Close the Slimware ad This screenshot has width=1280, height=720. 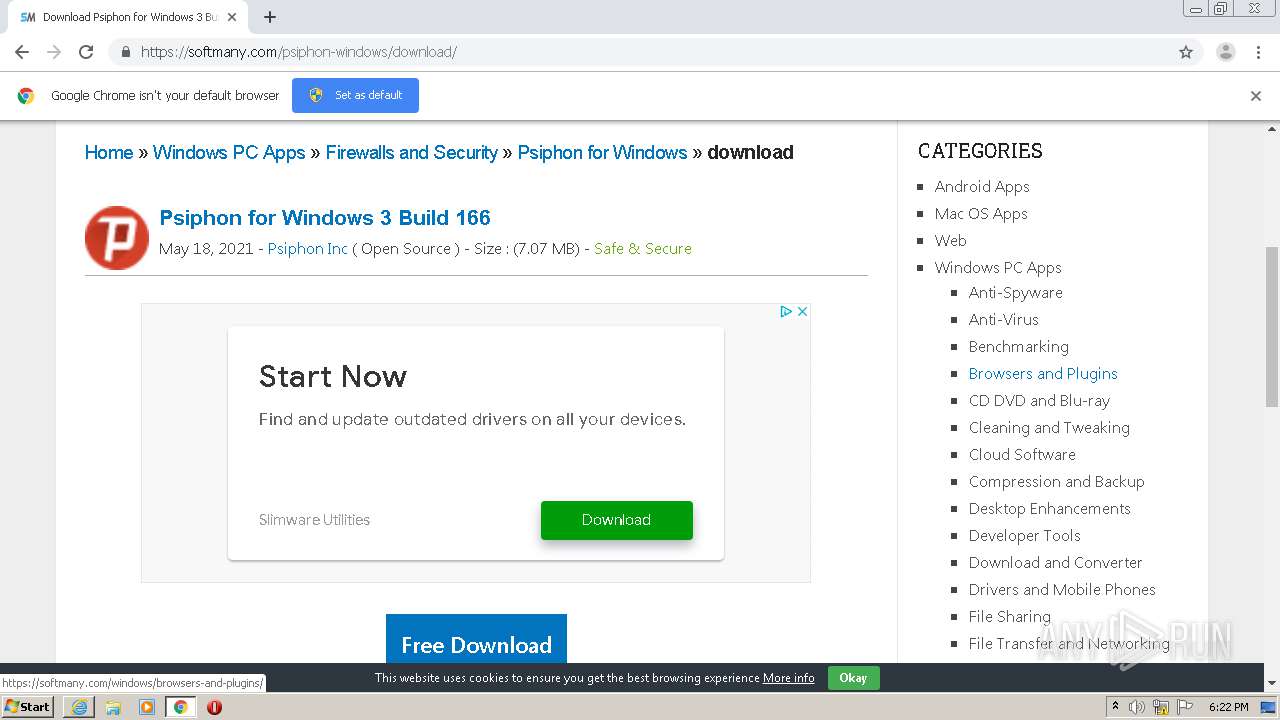click(x=802, y=312)
